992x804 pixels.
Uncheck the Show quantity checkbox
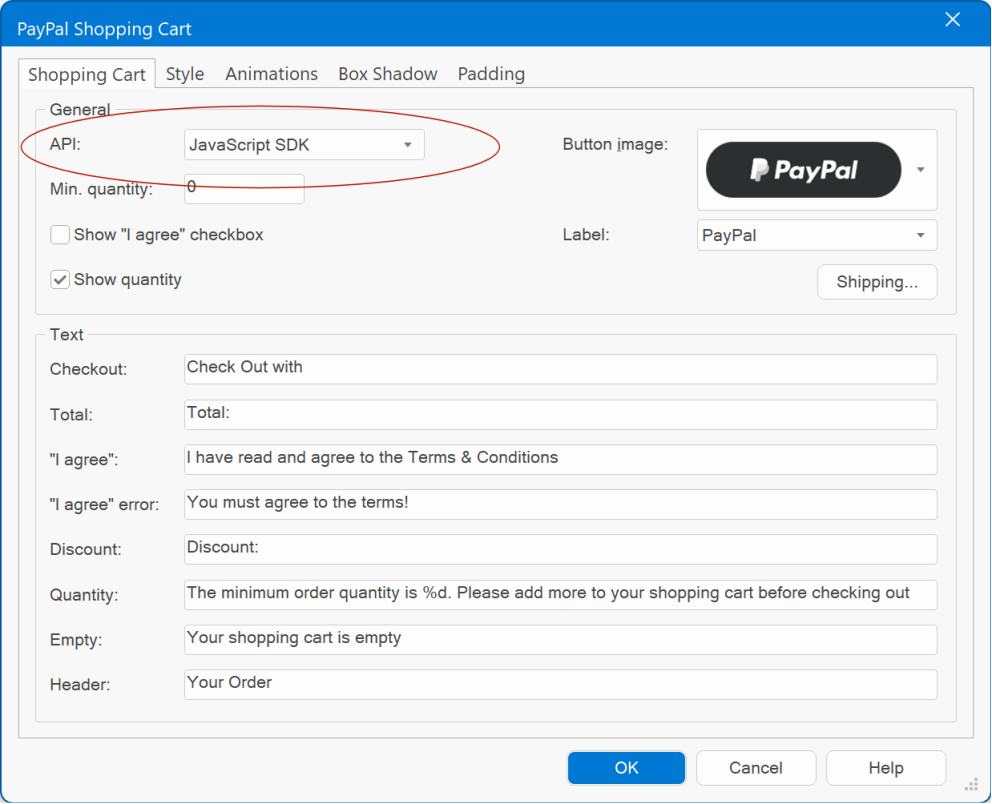tap(60, 280)
